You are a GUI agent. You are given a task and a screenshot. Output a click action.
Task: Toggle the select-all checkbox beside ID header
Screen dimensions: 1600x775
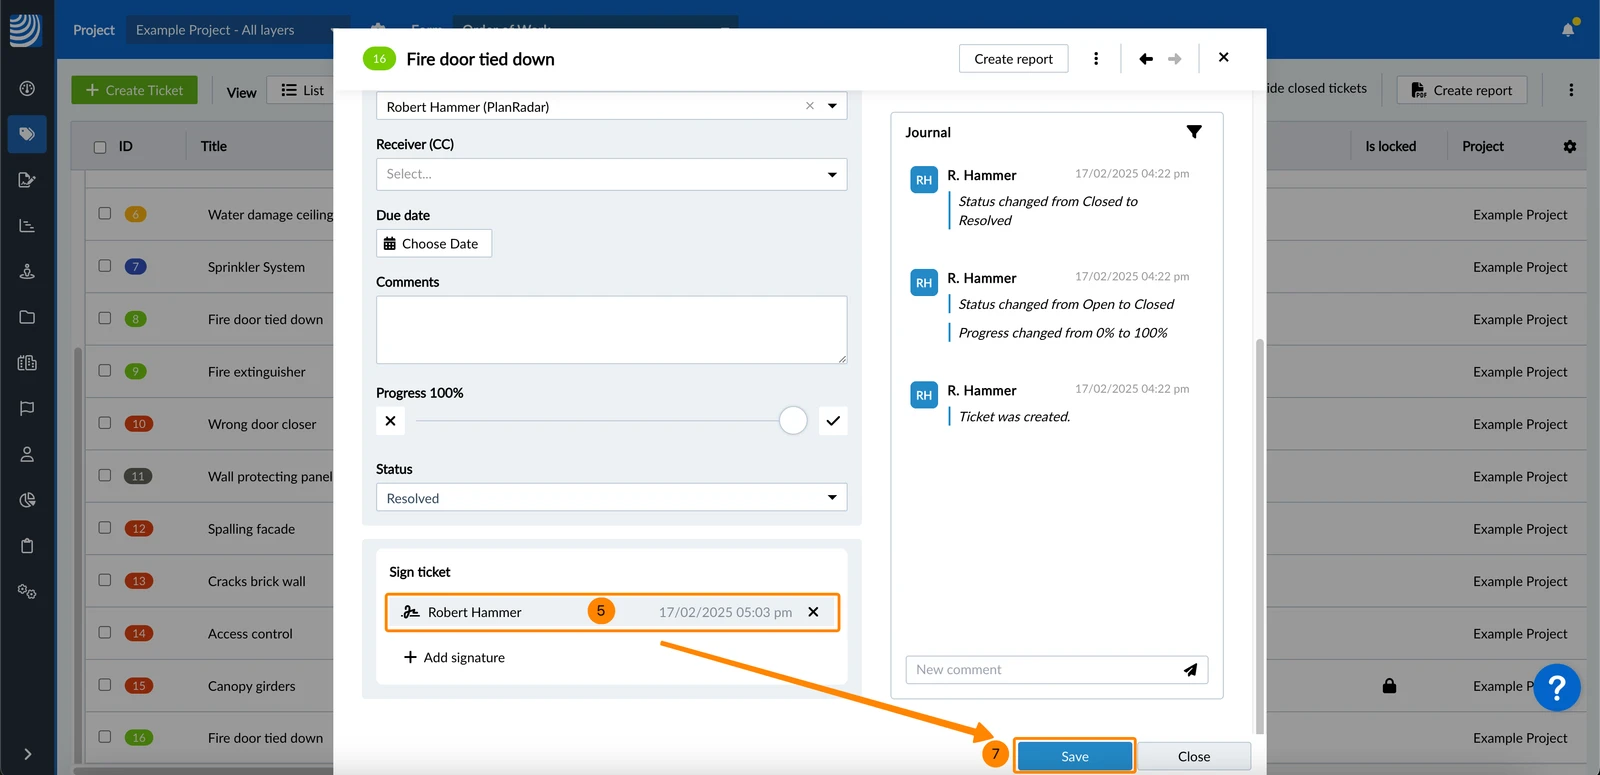100,147
